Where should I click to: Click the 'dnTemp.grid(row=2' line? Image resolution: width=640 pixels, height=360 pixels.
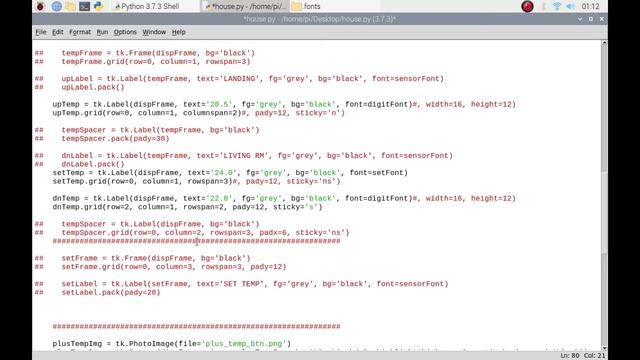tap(187, 207)
